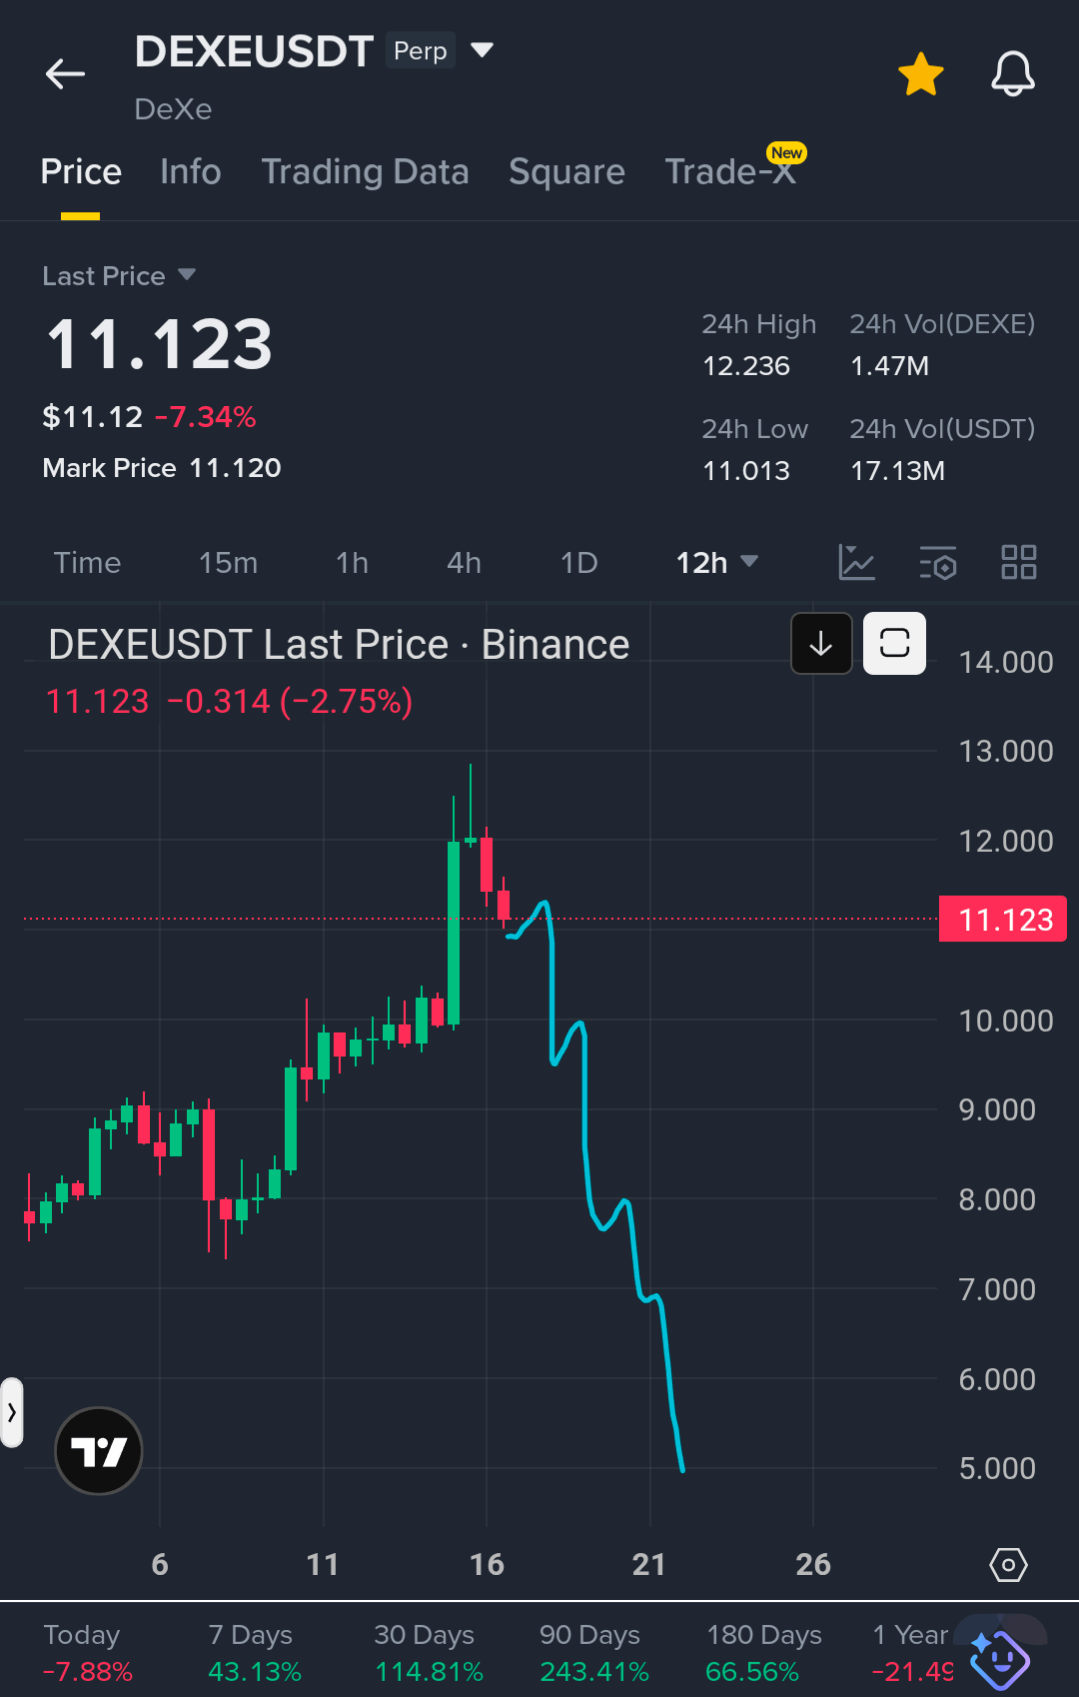Viewport: 1079px width, 1697px height.
Task: Open the AI assistant robot icon
Action: coord(999,1659)
